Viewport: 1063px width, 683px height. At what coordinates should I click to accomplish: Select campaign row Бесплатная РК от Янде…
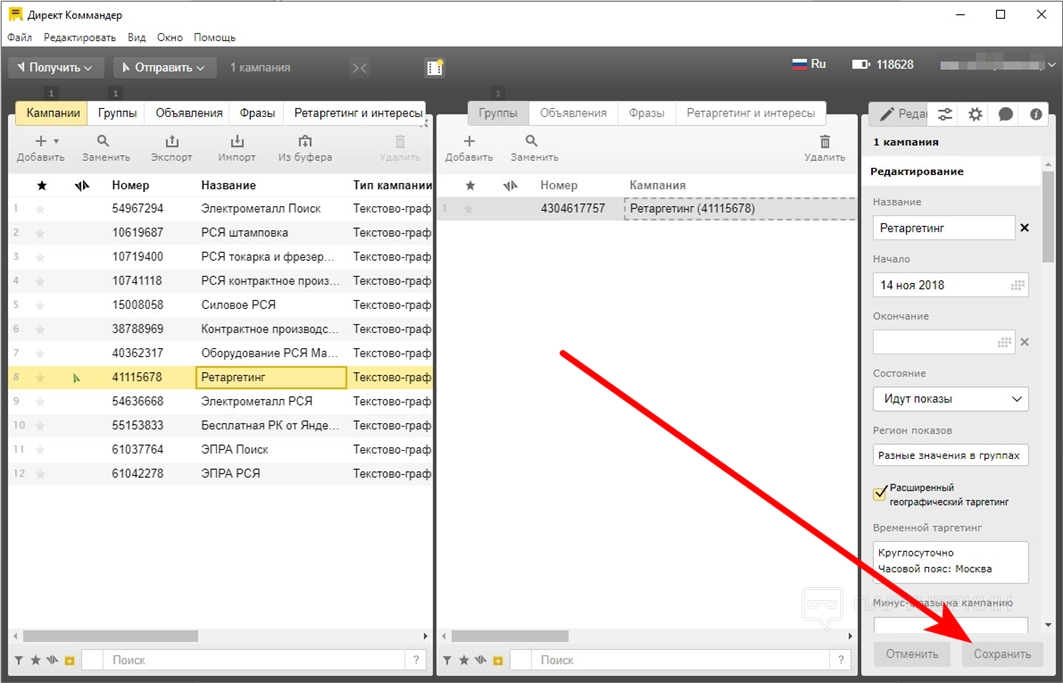point(220,425)
